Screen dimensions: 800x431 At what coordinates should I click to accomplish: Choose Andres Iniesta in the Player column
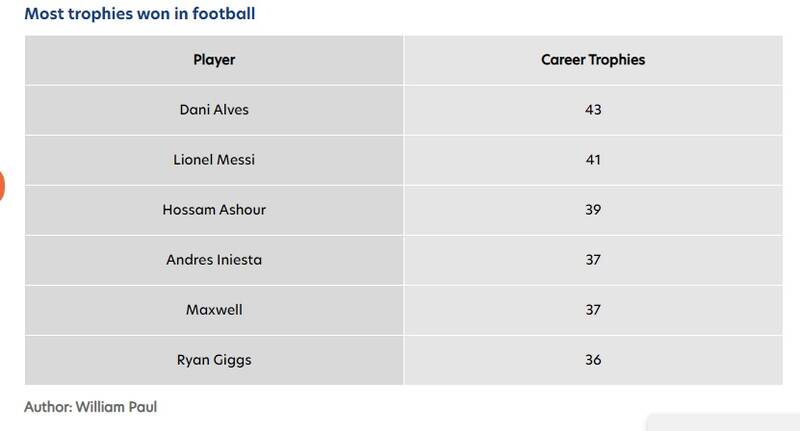(214, 260)
